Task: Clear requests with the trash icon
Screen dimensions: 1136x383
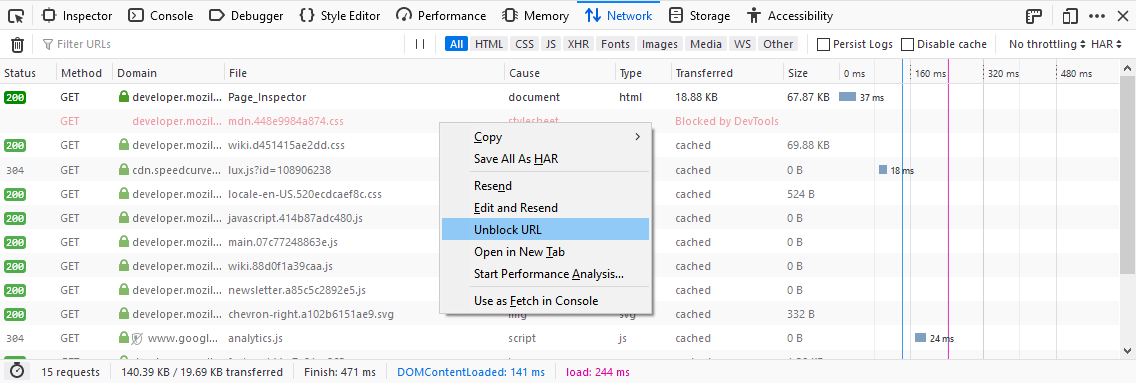Action: click(17, 45)
